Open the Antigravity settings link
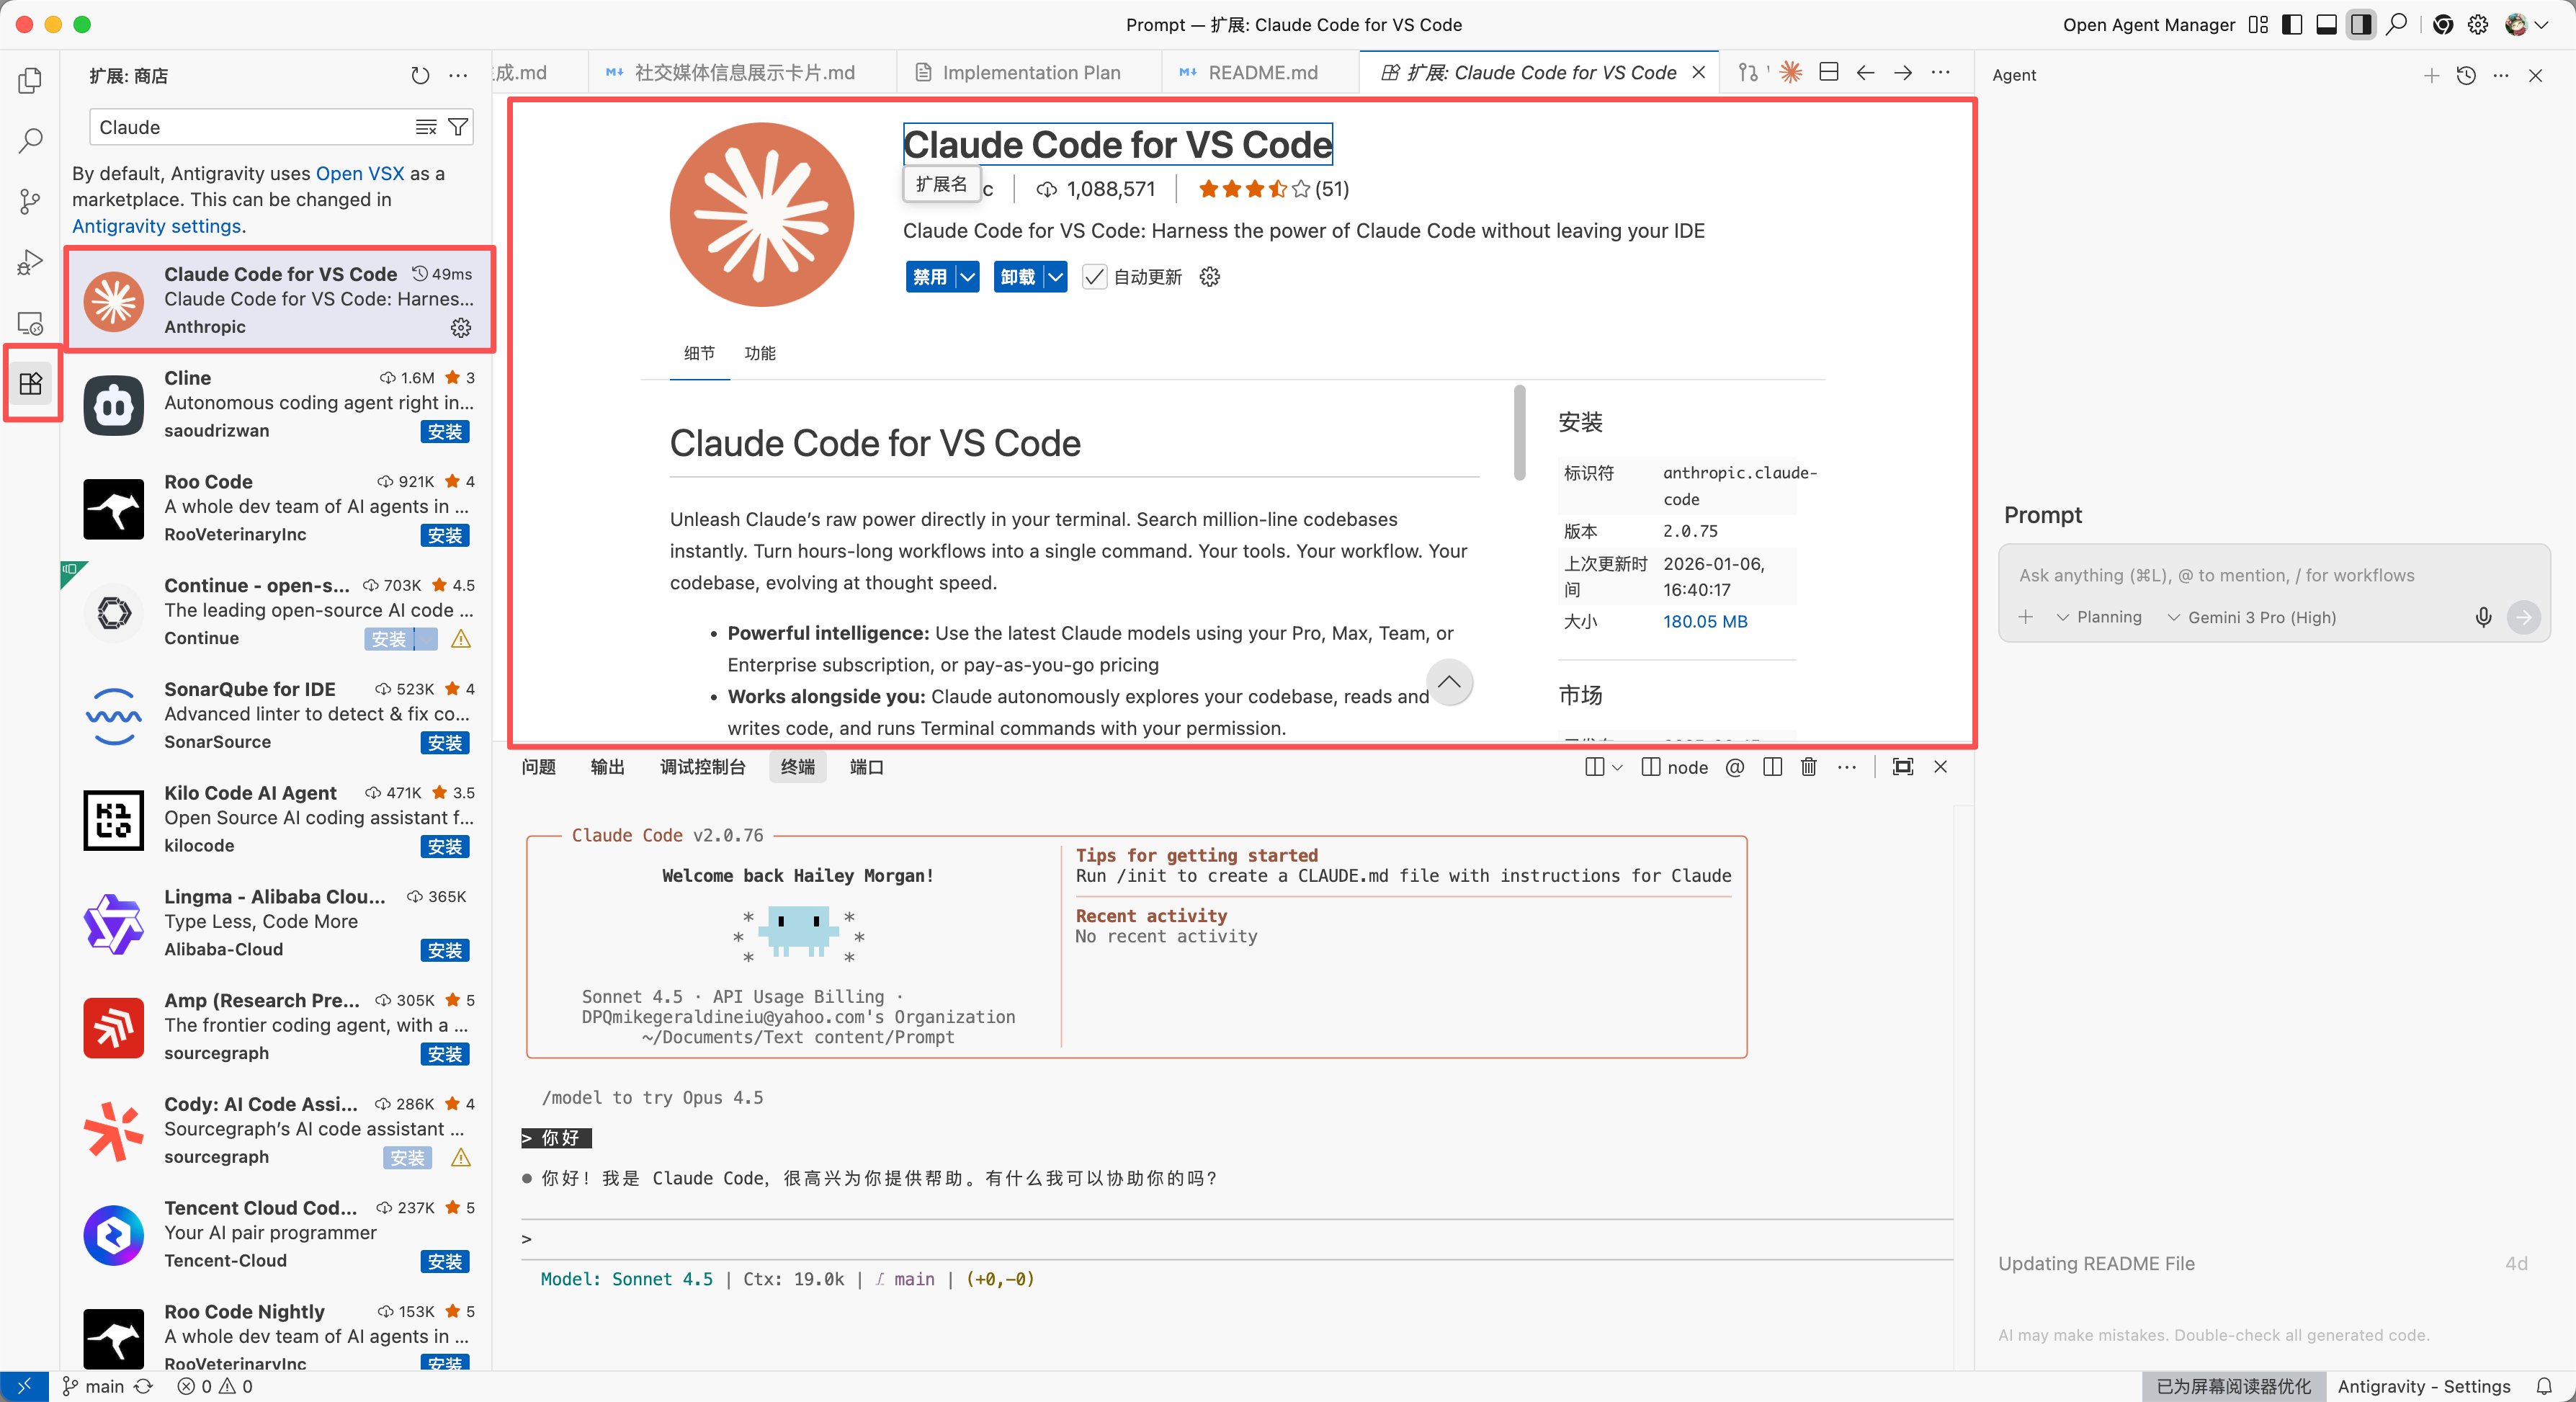The image size is (2576, 1402). point(156,226)
